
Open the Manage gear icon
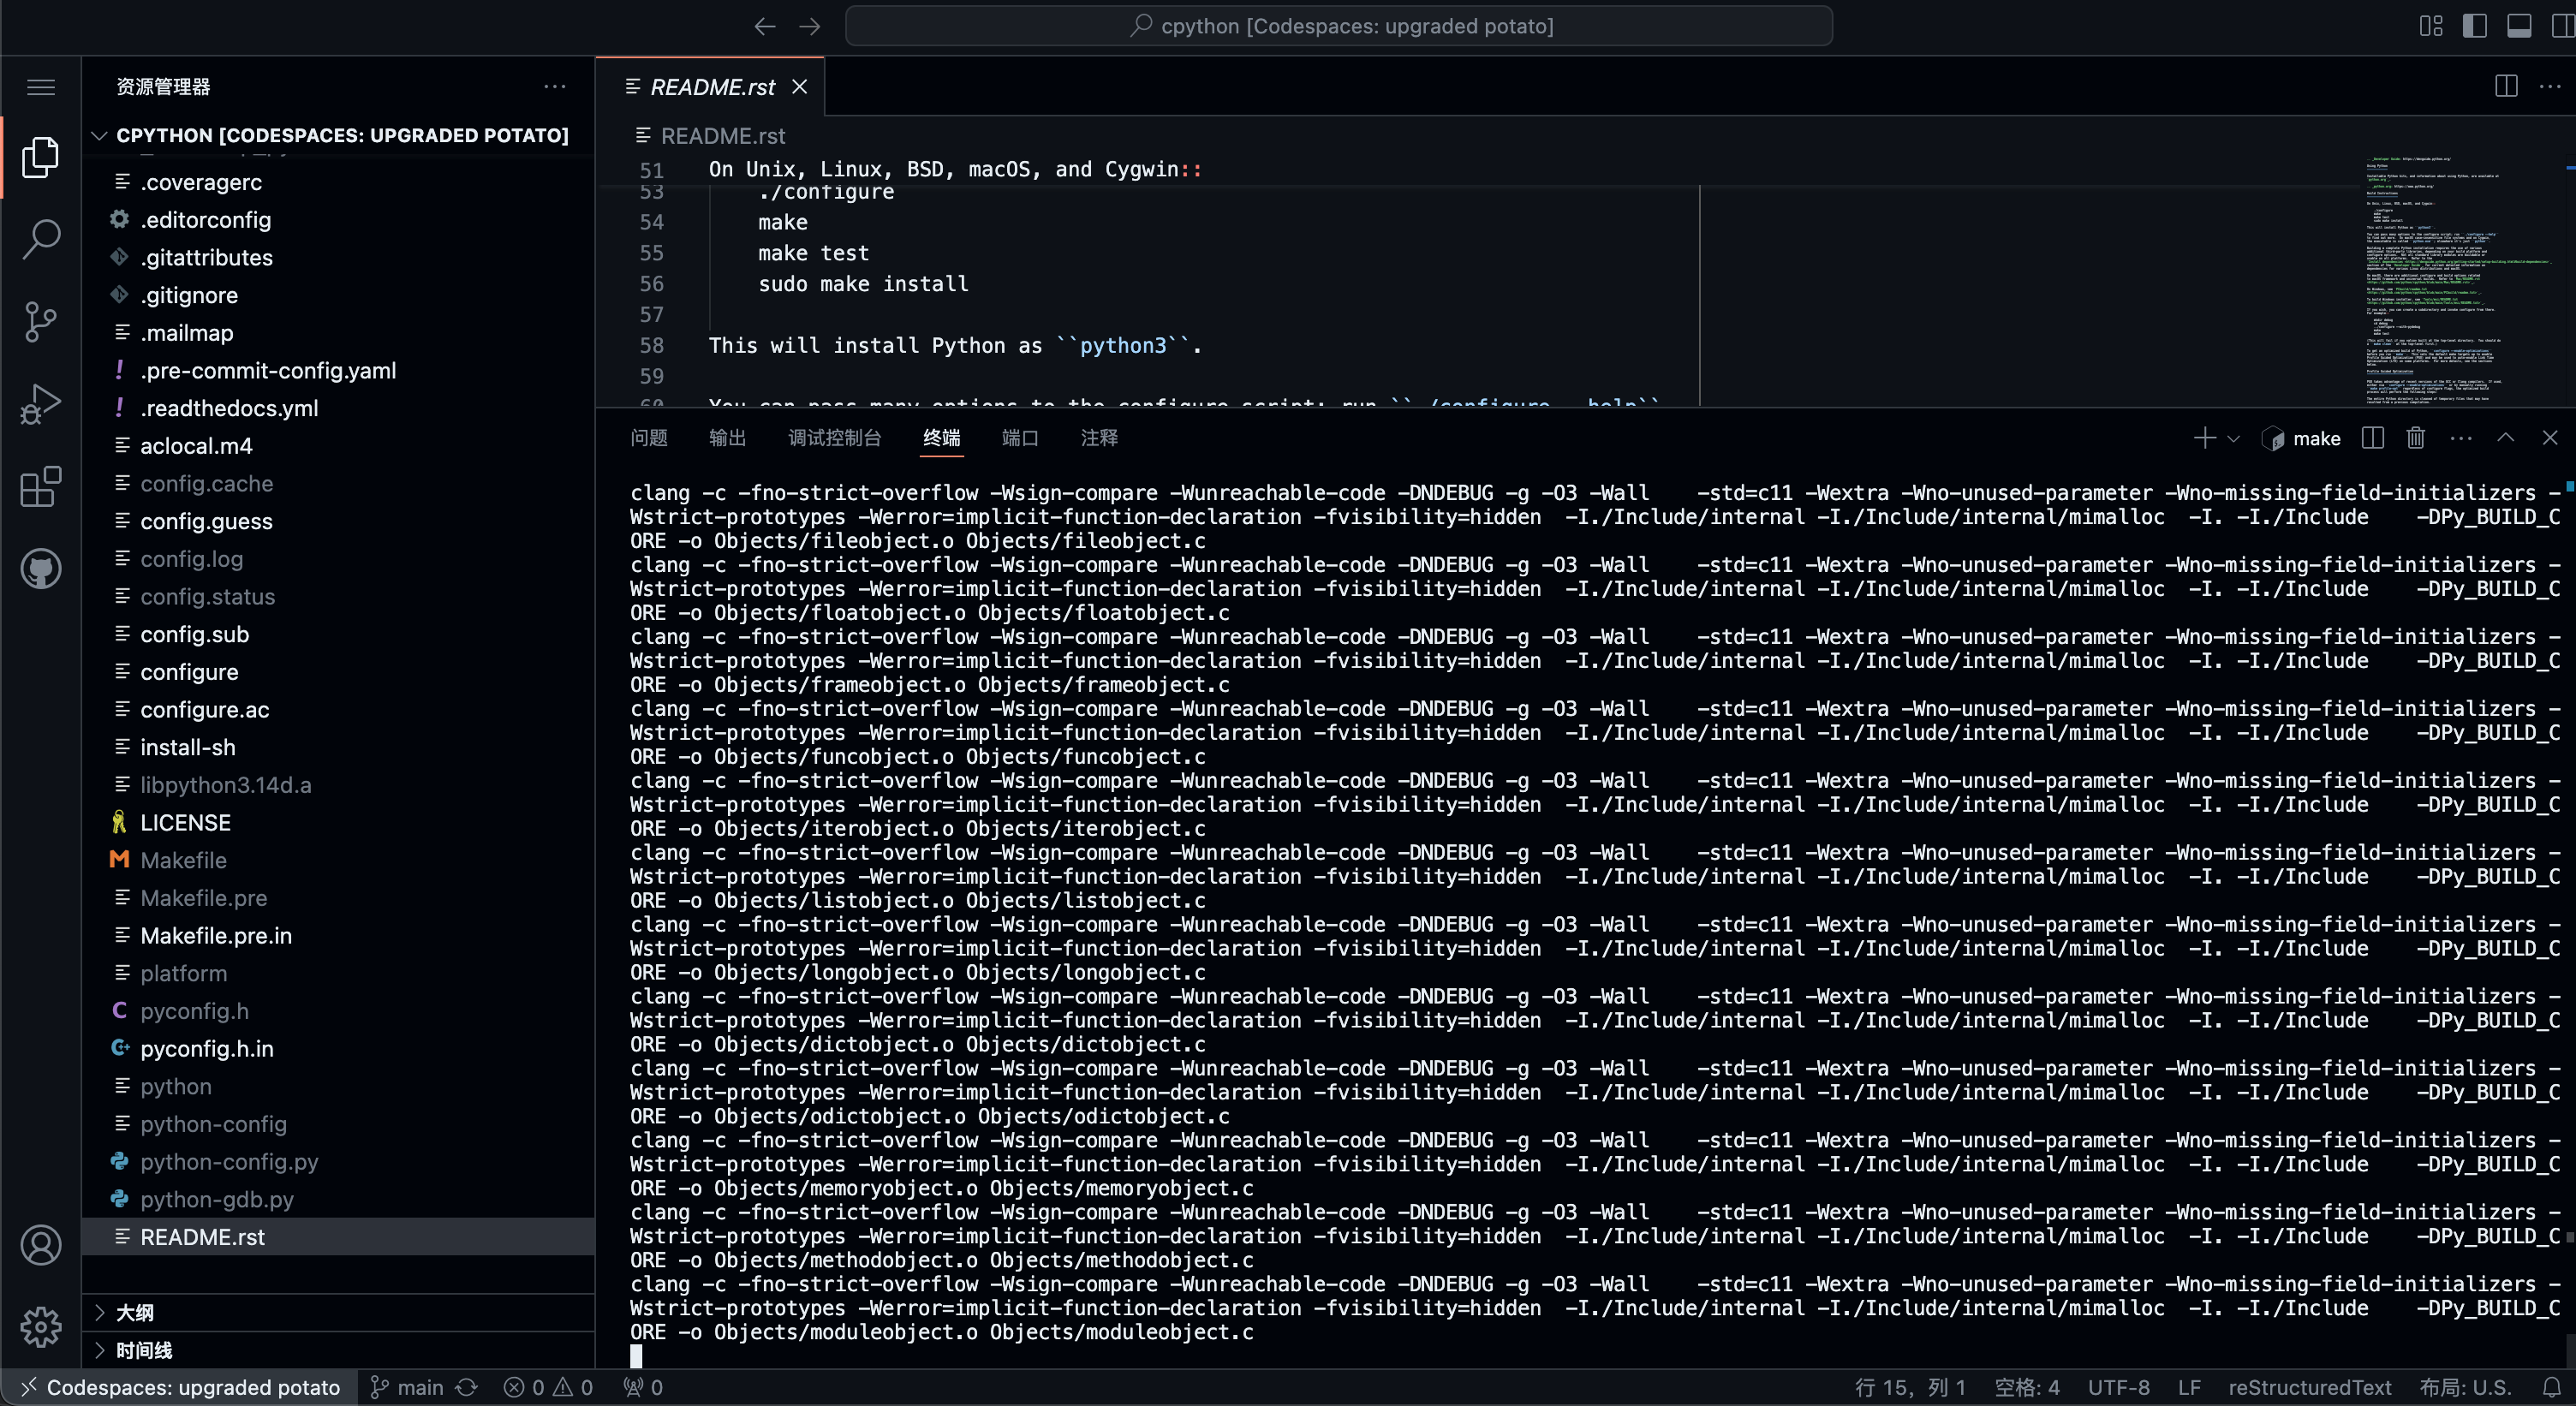[41, 1326]
